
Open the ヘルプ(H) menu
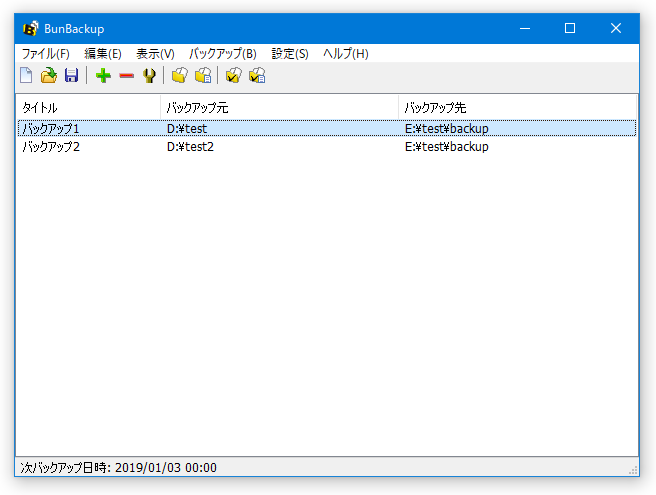click(x=346, y=54)
